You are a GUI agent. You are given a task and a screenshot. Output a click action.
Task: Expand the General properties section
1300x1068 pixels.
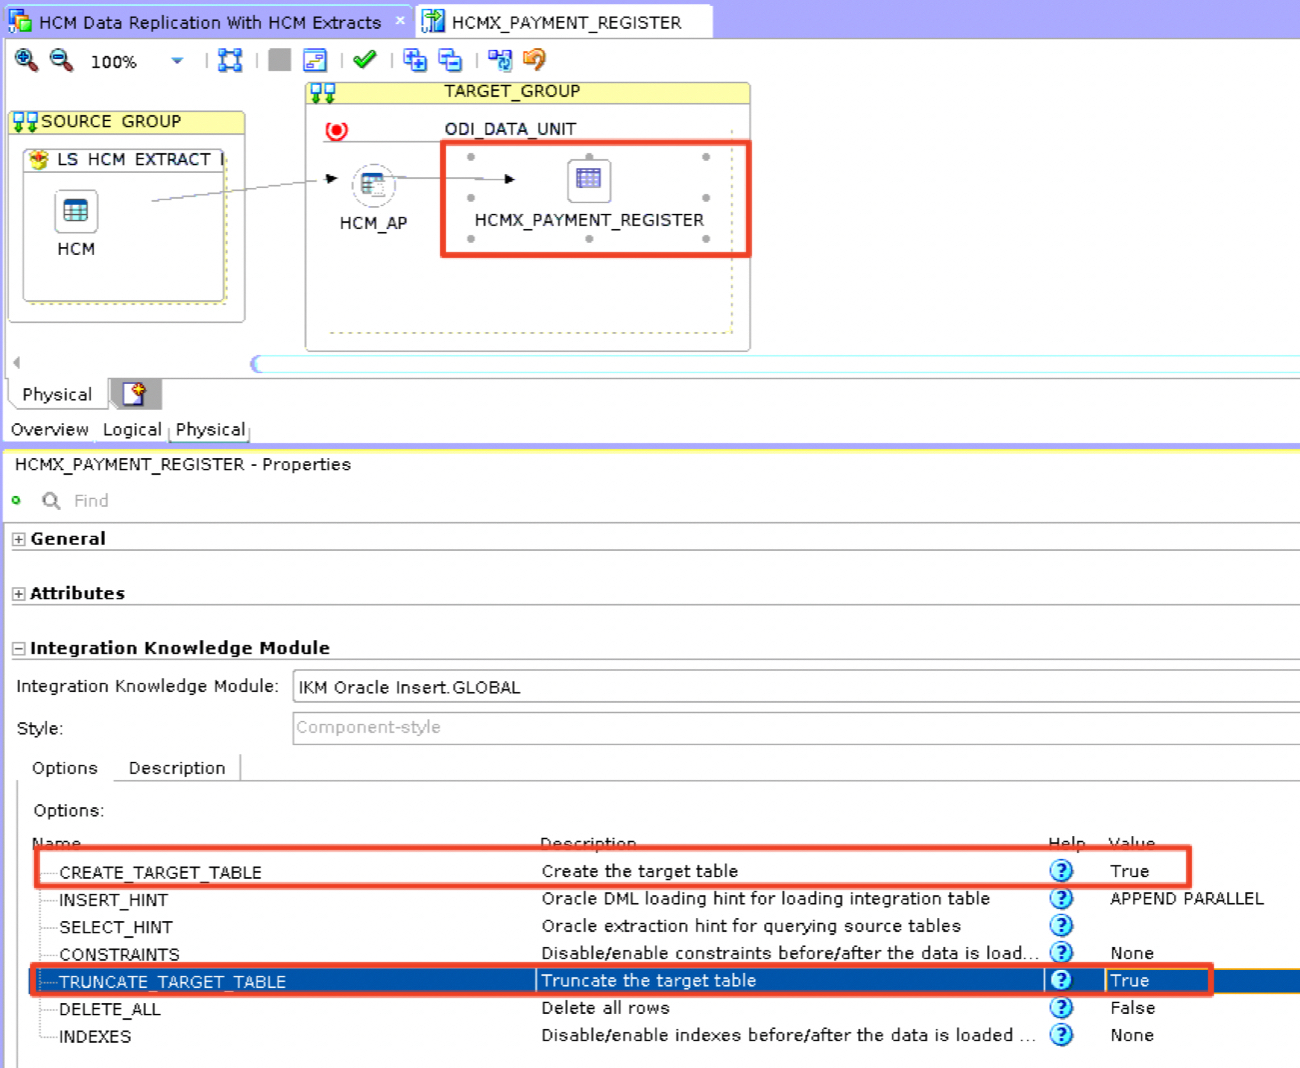click(x=19, y=539)
